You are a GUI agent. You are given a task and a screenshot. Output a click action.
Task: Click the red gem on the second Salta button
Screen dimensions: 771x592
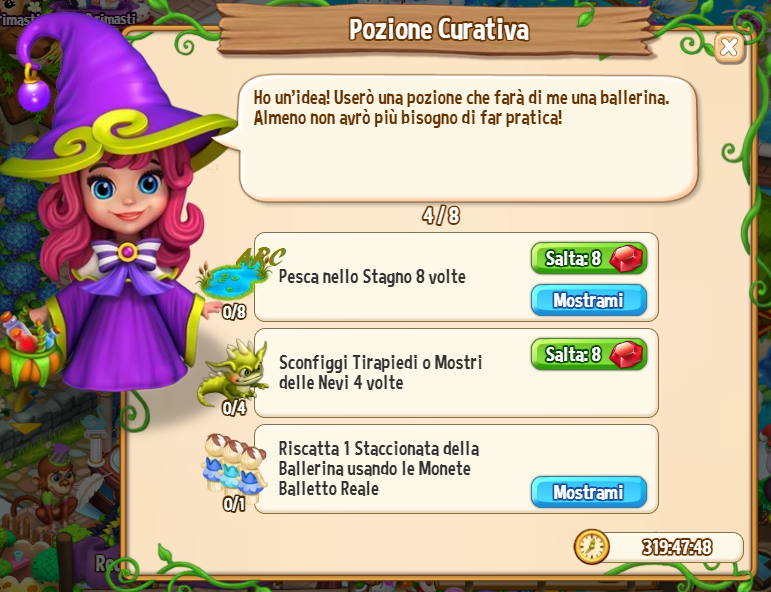point(626,355)
